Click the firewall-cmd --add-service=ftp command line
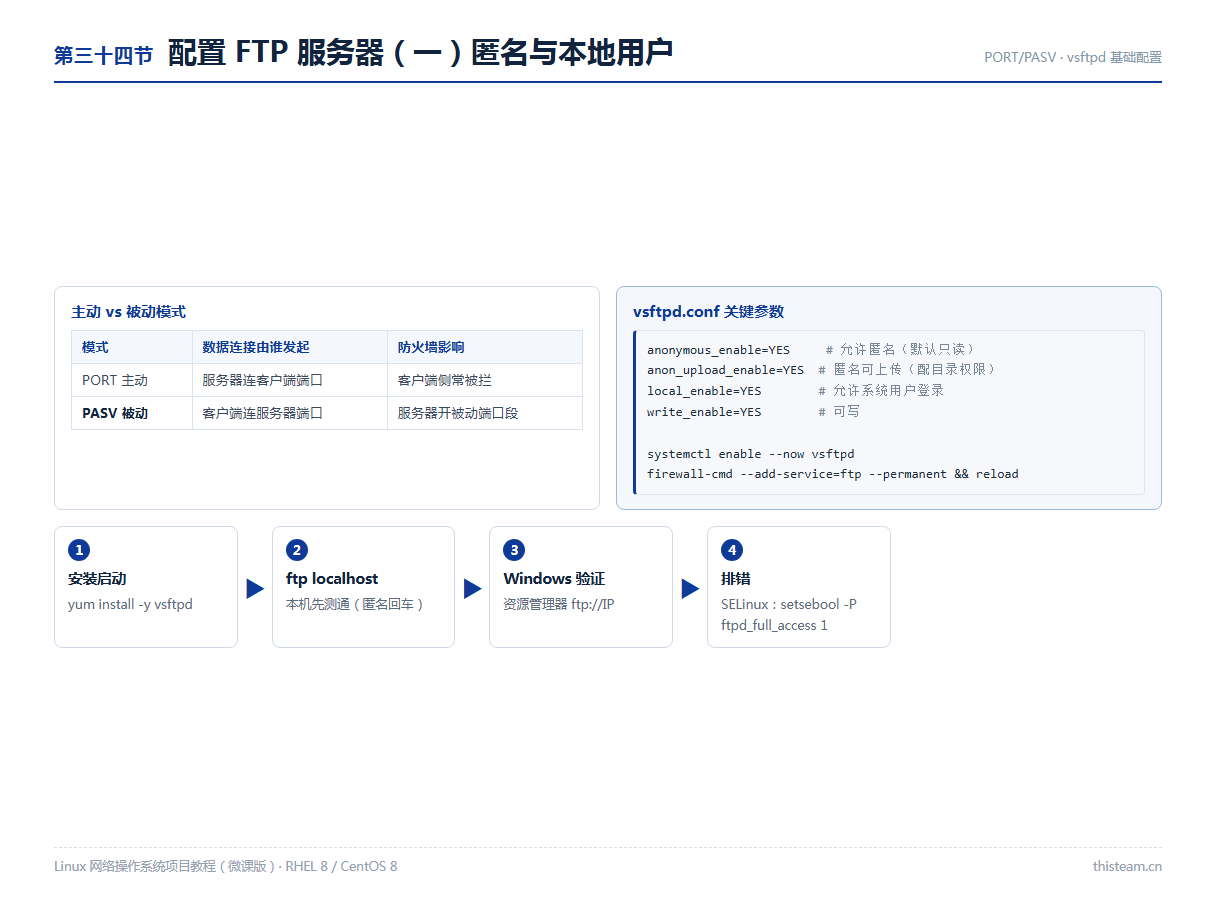The image size is (1216, 900). 832,474
